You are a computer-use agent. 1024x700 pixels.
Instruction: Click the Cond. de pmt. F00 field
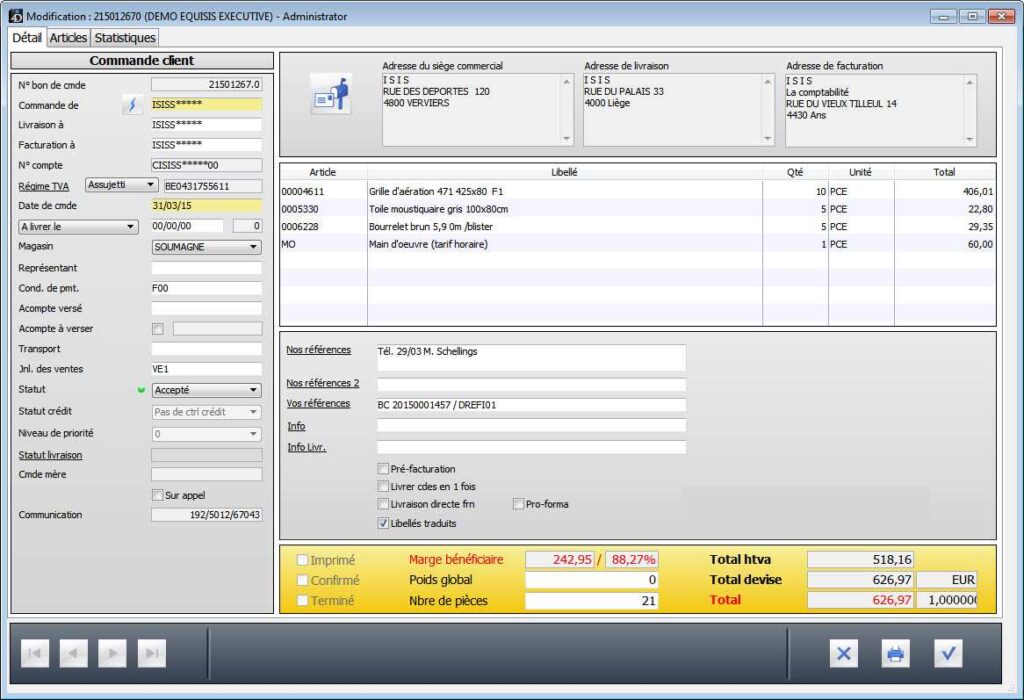point(206,288)
